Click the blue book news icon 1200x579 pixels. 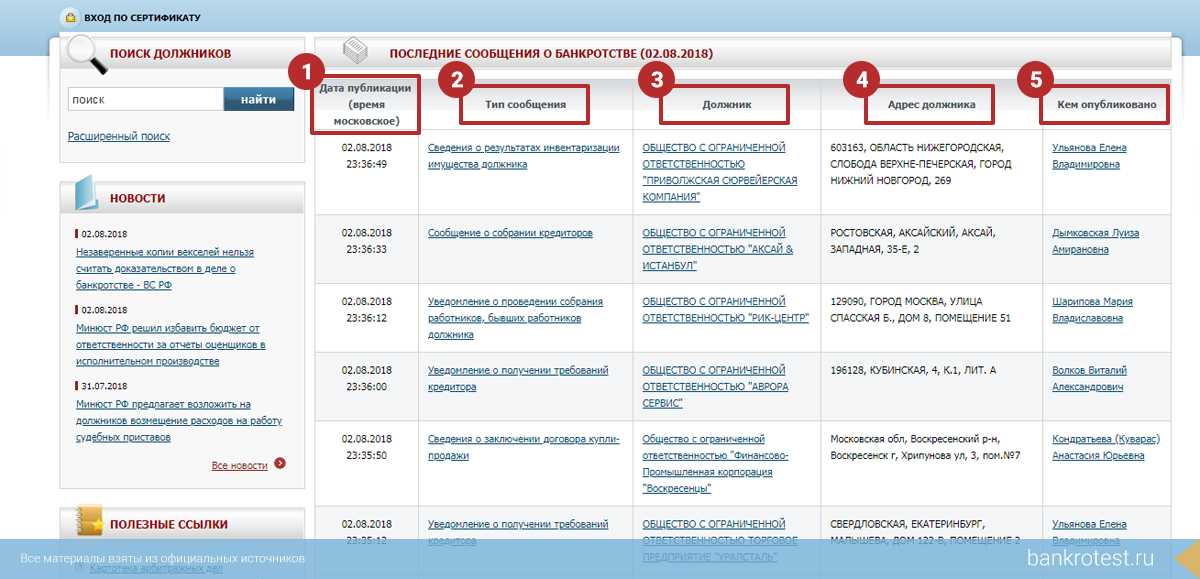(x=86, y=195)
